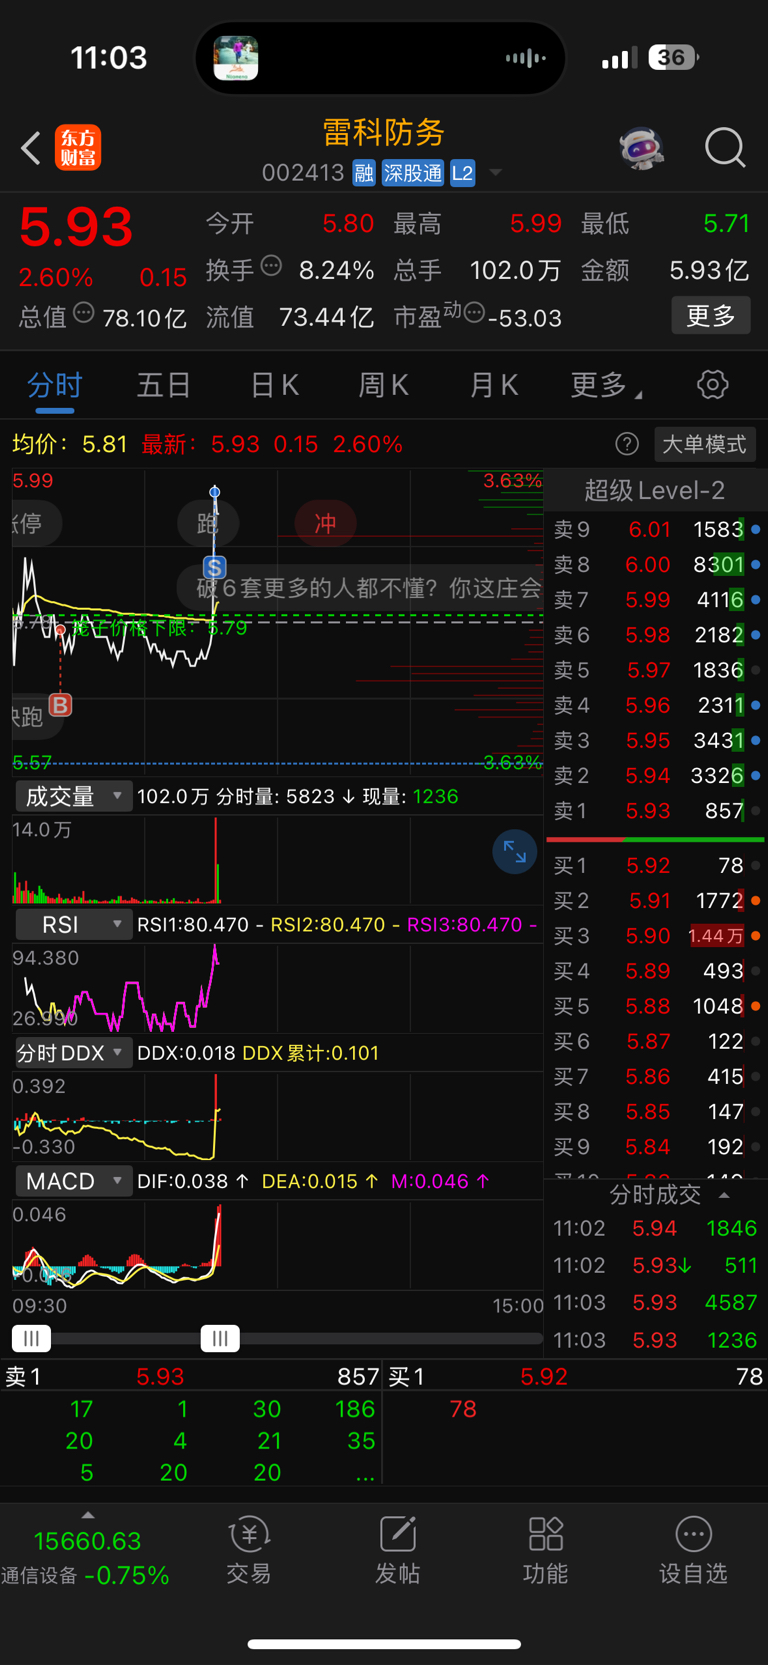769x1665 pixels.
Task: Toggle 大单模式 big order mode
Action: click(x=705, y=444)
